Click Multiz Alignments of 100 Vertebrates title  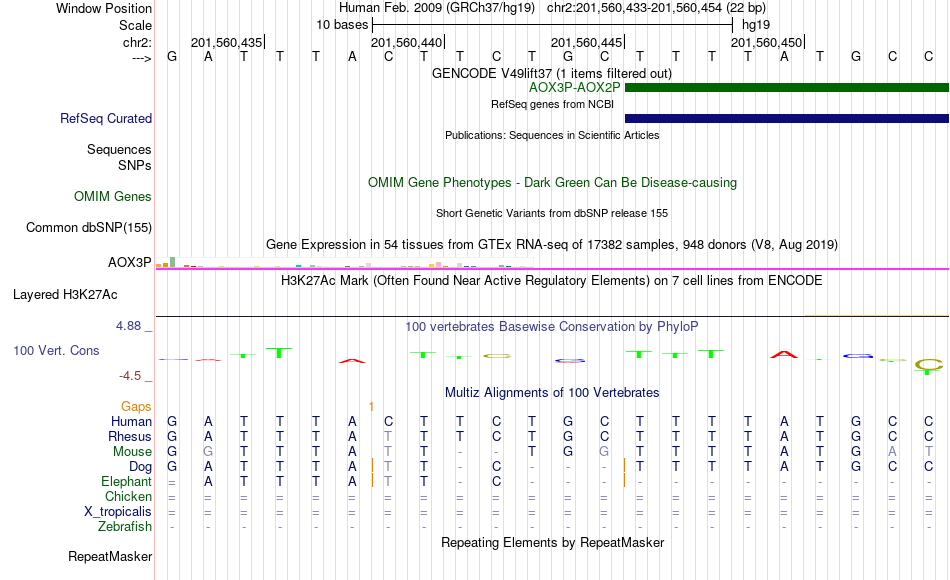(552, 392)
